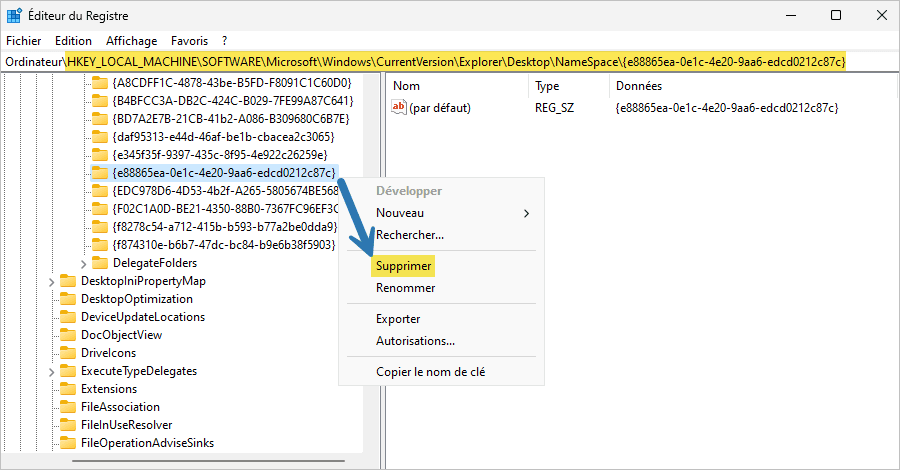Click the DesktopIniPropertyMap folder icon
900x470 pixels.
pyautogui.click(x=68, y=281)
